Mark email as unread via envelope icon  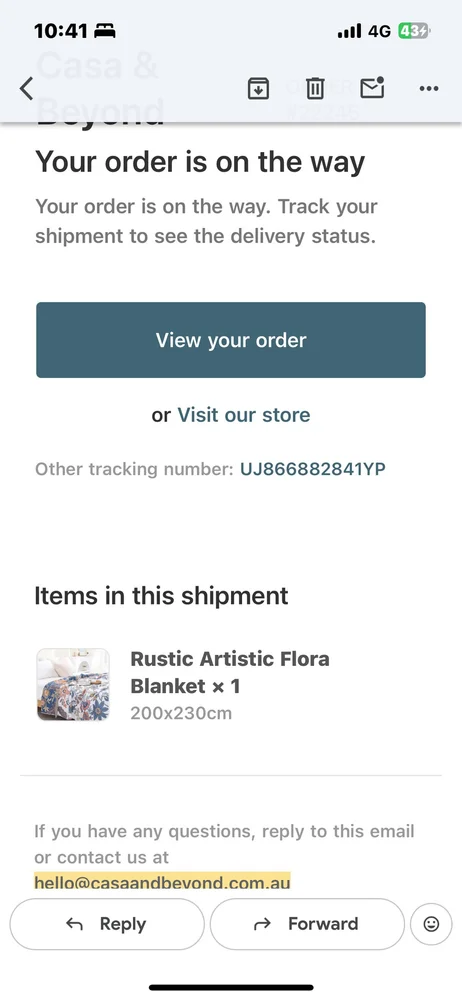[372, 88]
